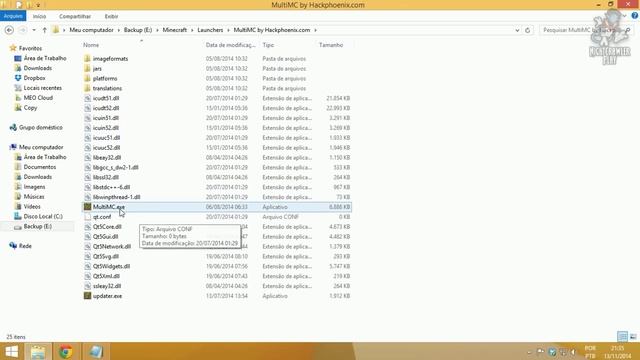The width and height of the screenshot is (640, 360).
Task: Open Downloads under Favoritos
Action: [x=38, y=68]
